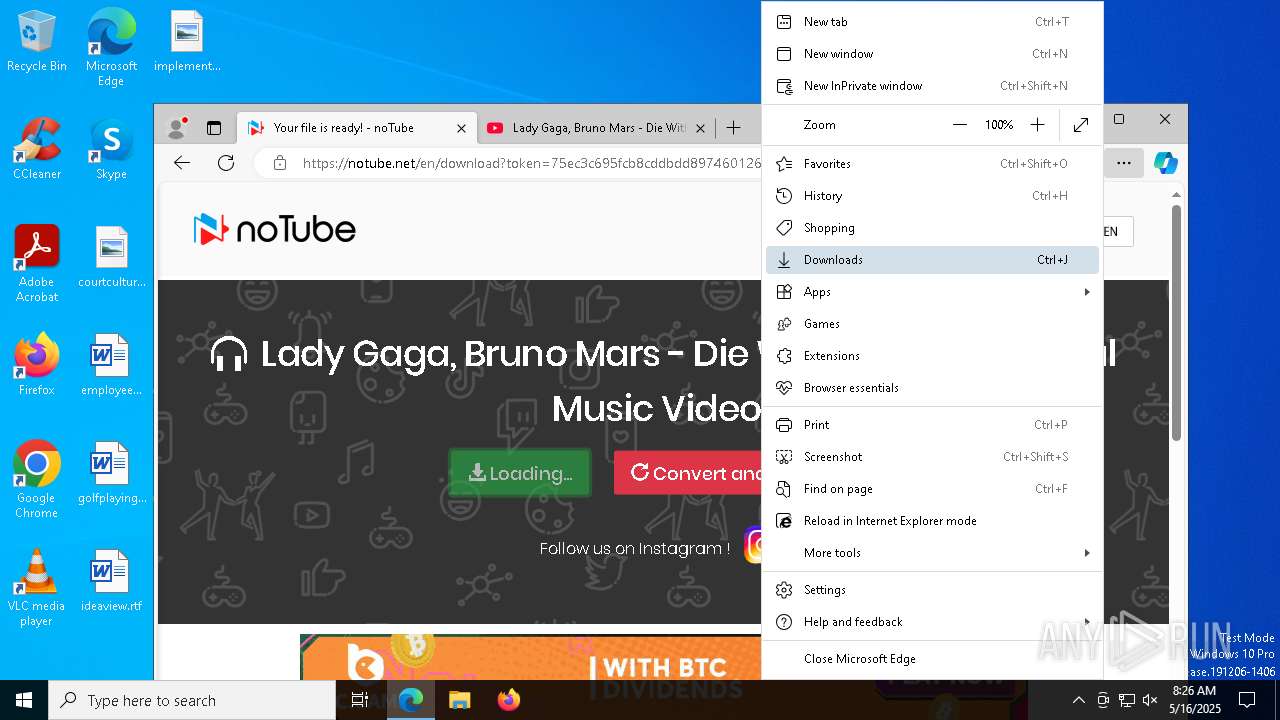Image resolution: width=1280 pixels, height=720 pixels.
Task: Choose Close Microsoft Edge
Action: point(932,659)
